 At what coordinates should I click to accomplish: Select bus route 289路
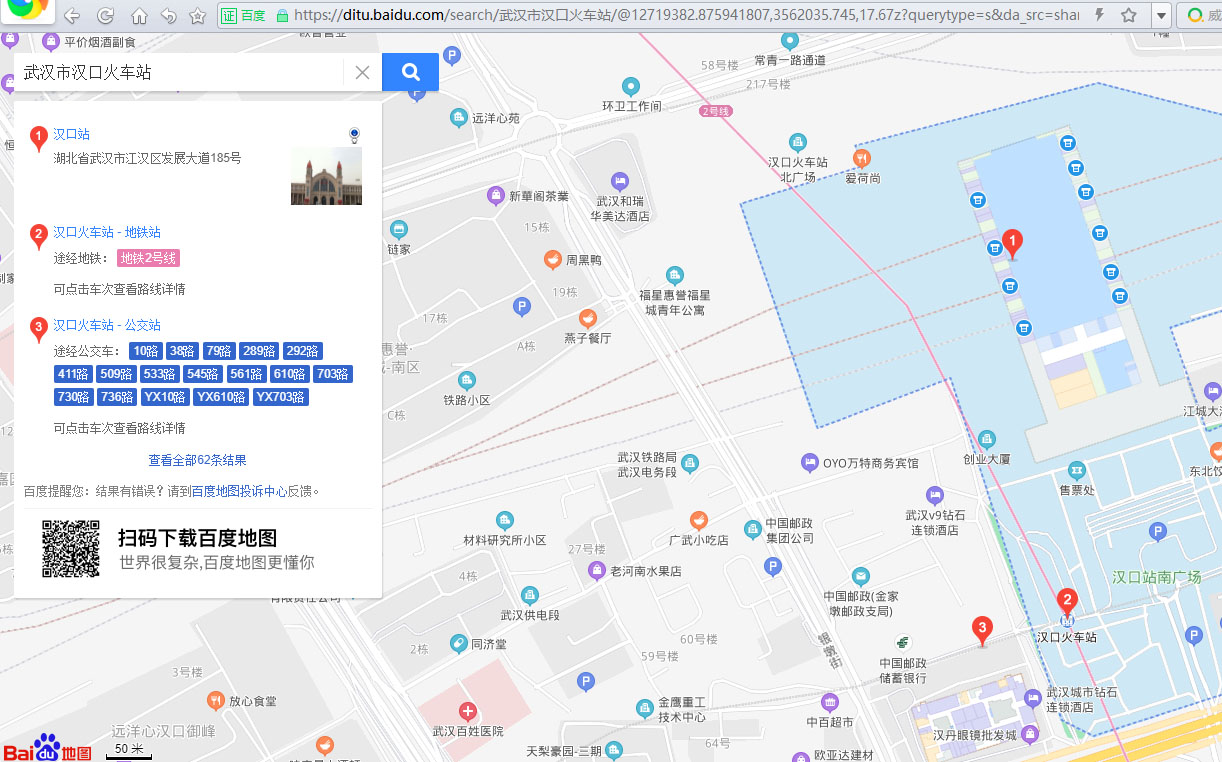[259, 351]
